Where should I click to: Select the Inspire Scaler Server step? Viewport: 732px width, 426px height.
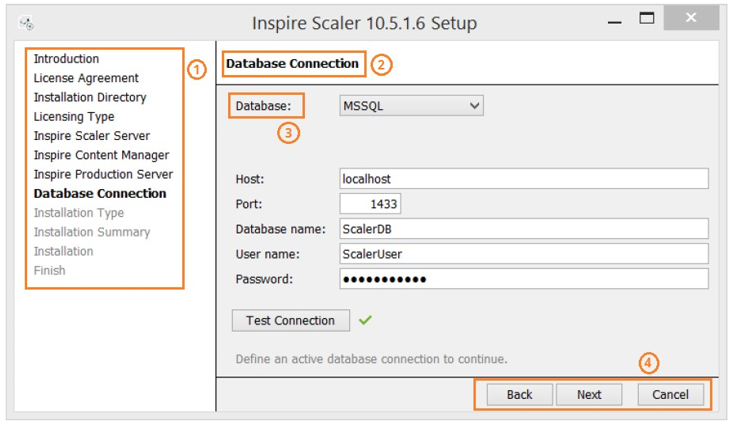pyautogui.click(x=92, y=136)
